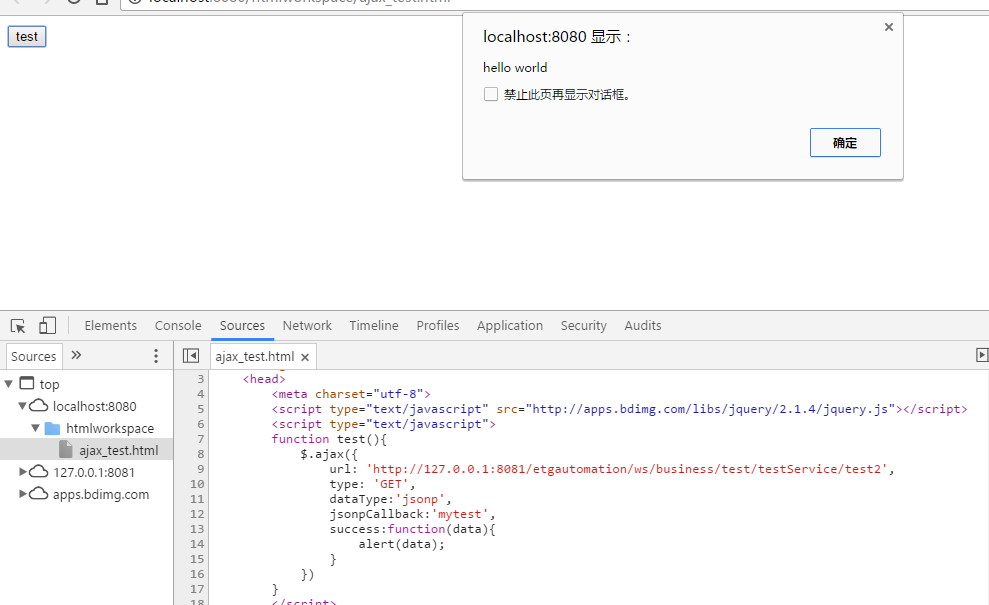
Task: Expand the apps.bdimg.com tree node
Action: coord(23,494)
